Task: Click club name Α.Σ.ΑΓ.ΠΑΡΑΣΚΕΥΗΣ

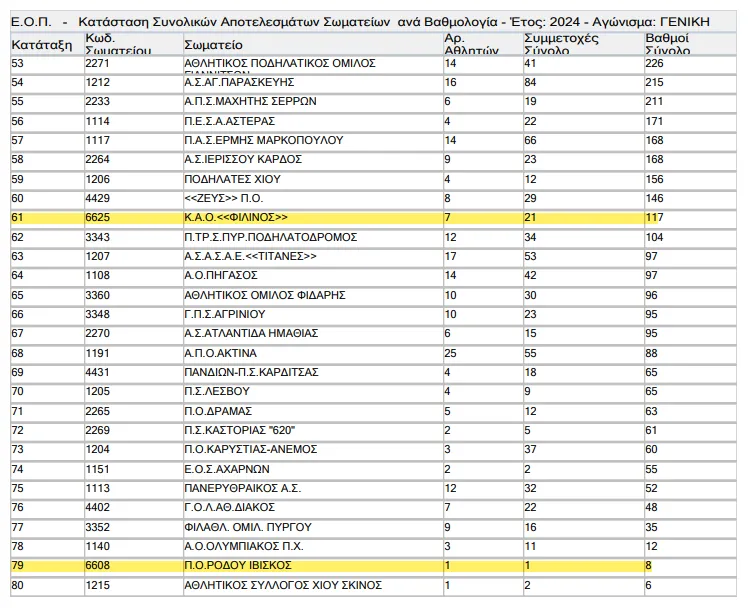Action: tap(239, 82)
